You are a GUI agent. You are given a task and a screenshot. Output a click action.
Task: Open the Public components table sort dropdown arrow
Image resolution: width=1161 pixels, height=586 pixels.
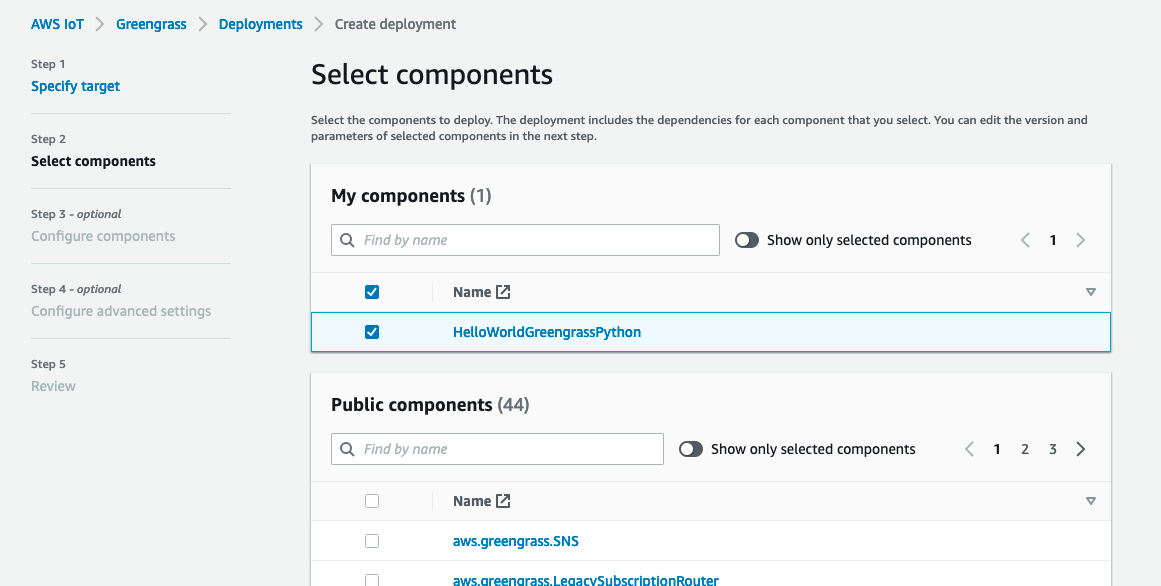(x=1090, y=501)
